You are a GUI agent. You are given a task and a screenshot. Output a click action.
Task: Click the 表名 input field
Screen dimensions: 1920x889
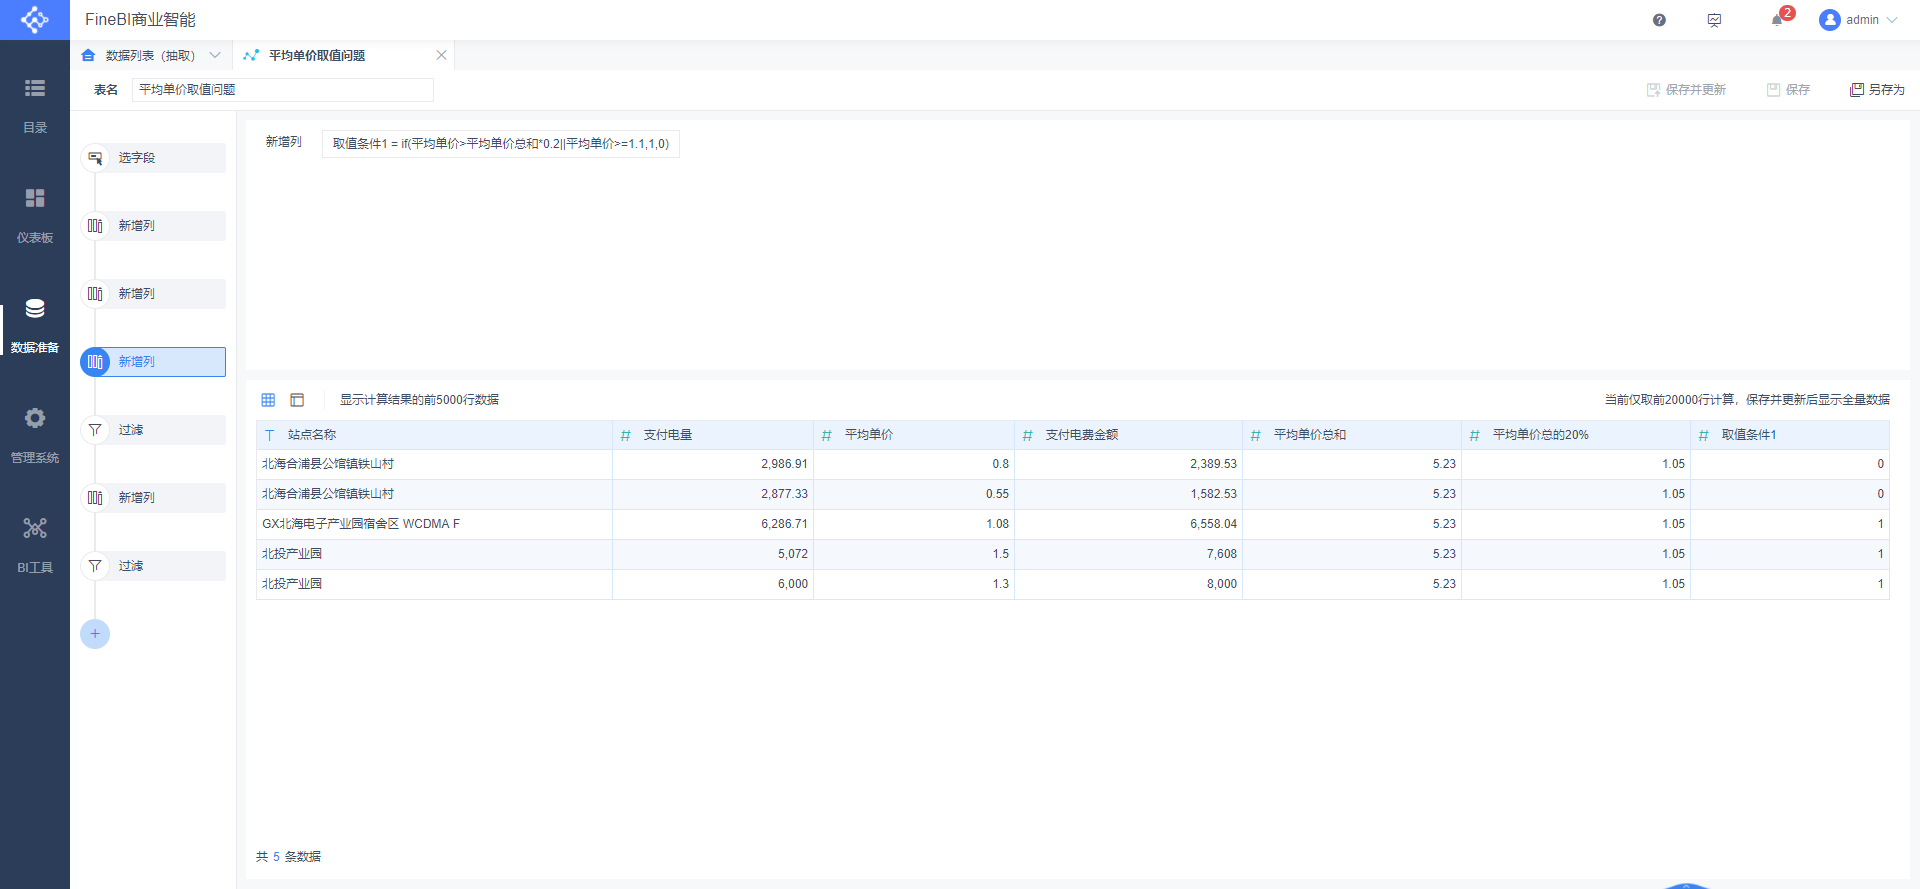click(283, 90)
